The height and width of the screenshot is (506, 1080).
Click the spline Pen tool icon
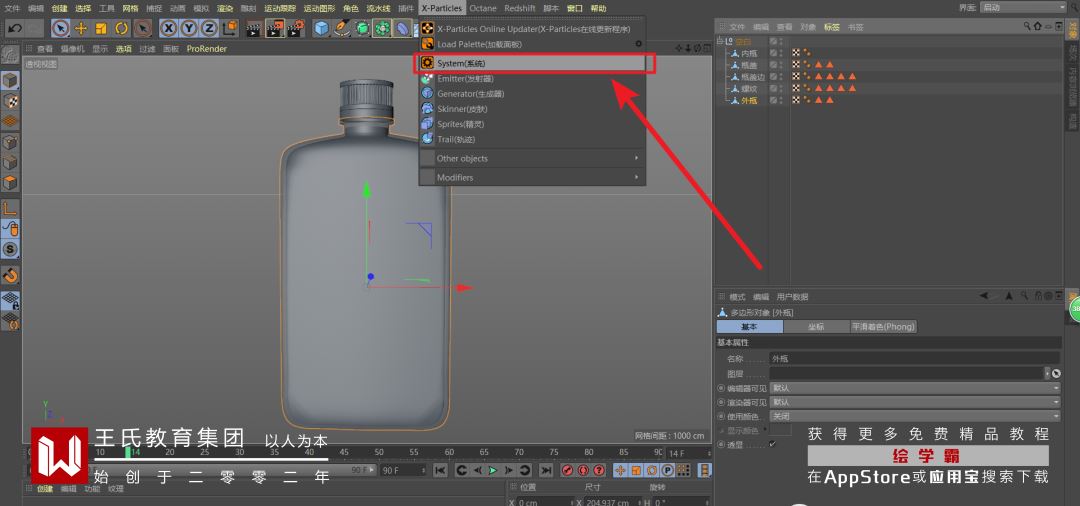tap(342, 28)
